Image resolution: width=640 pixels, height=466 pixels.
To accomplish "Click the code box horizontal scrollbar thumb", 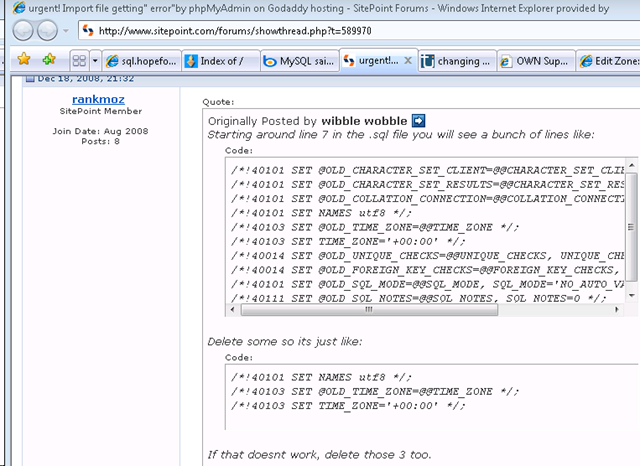I will point(369,310).
